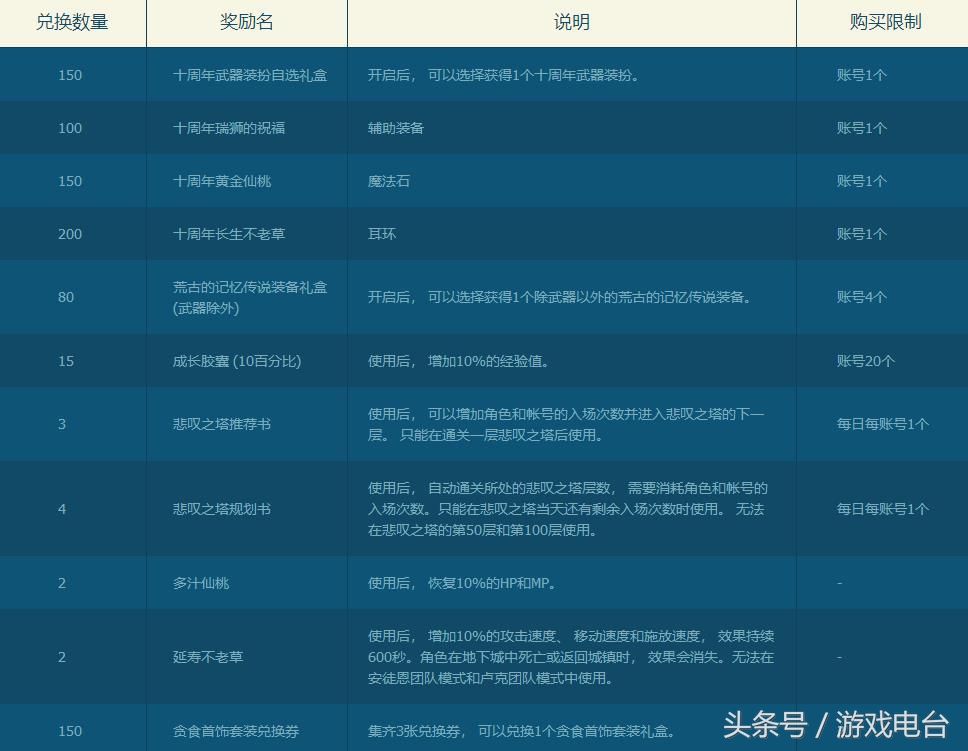The width and height of the screenshot is (968, 751).
Task: Click the 奖励名 column header
Action: click(246, 22)
